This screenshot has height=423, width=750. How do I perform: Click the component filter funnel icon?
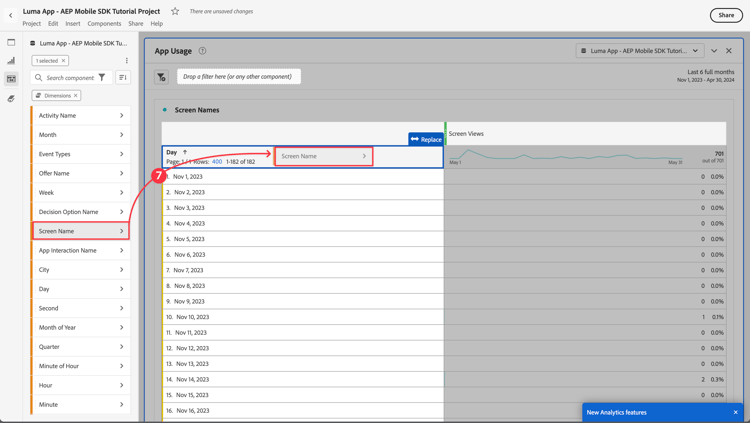[102, 78]
